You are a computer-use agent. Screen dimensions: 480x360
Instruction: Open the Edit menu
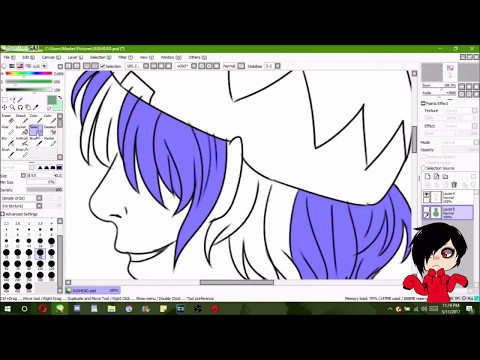point(28,57)
